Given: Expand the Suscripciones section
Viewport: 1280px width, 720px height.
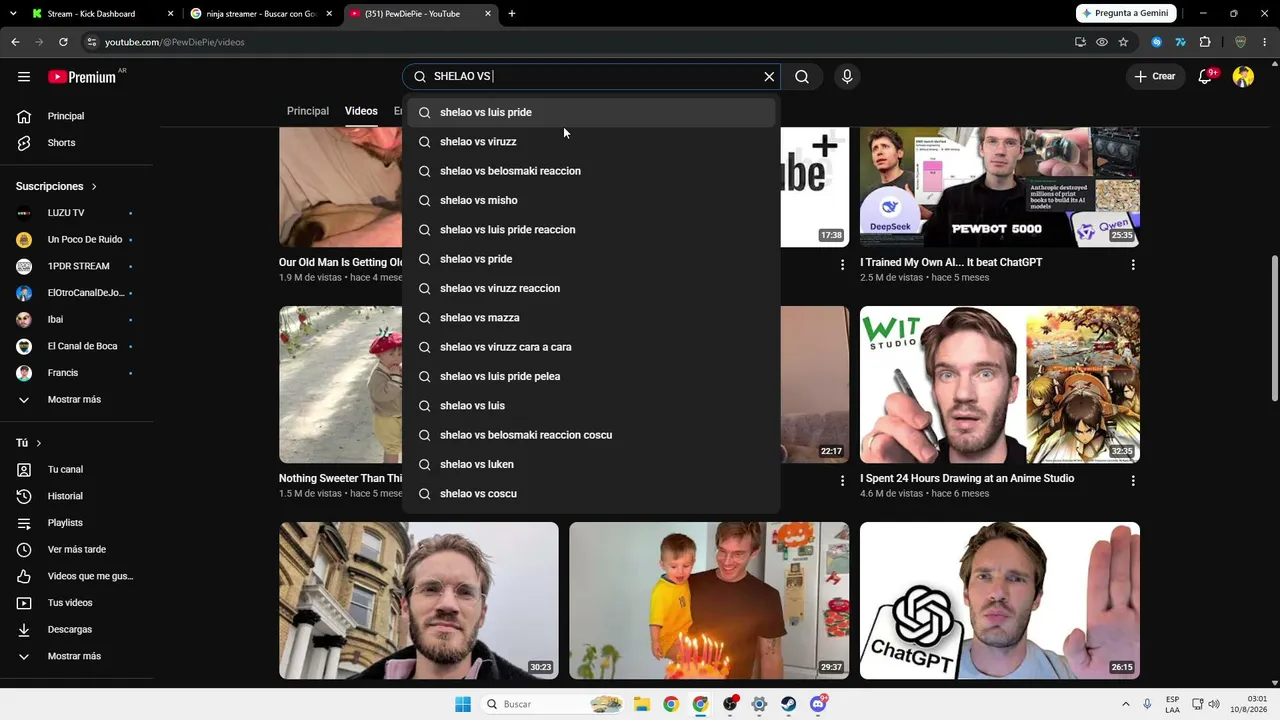Looking at the screenshot, I should coord(57,186).
